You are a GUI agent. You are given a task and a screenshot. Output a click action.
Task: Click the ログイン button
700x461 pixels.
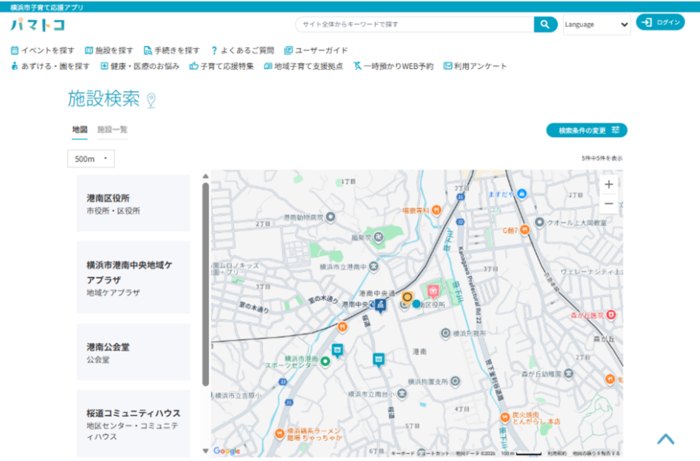(x=660, y=22)
